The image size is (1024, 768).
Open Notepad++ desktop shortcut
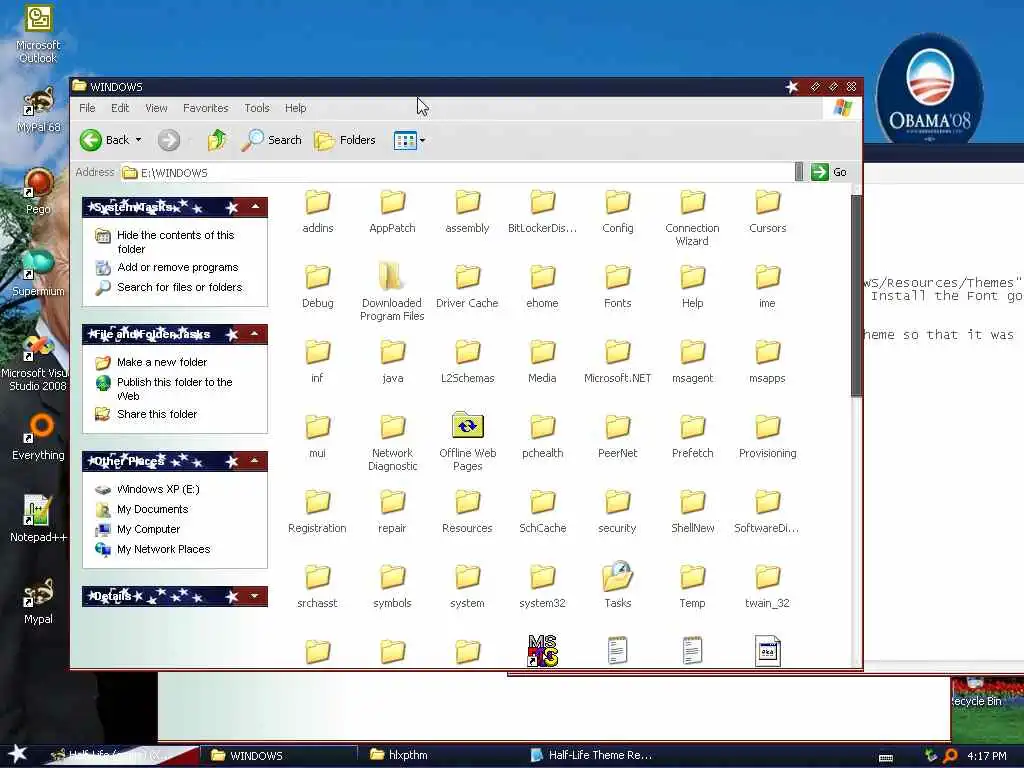(x=38, y=519)
